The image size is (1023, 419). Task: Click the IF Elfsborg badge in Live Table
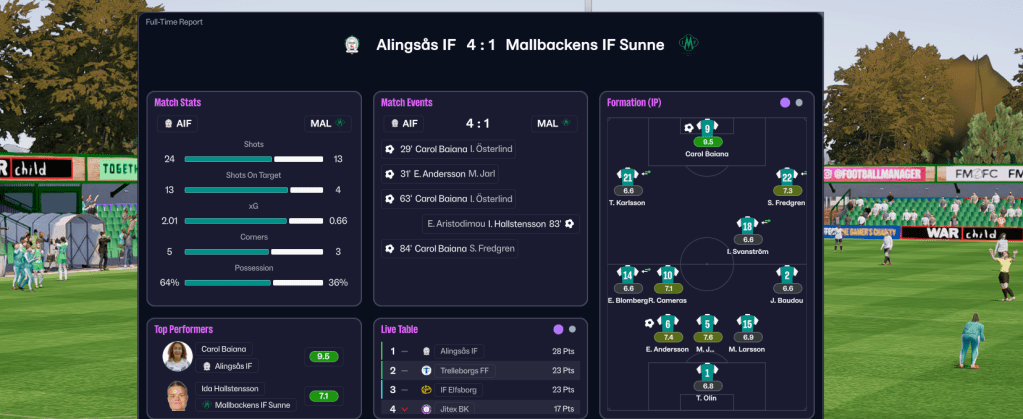(427, 389)
